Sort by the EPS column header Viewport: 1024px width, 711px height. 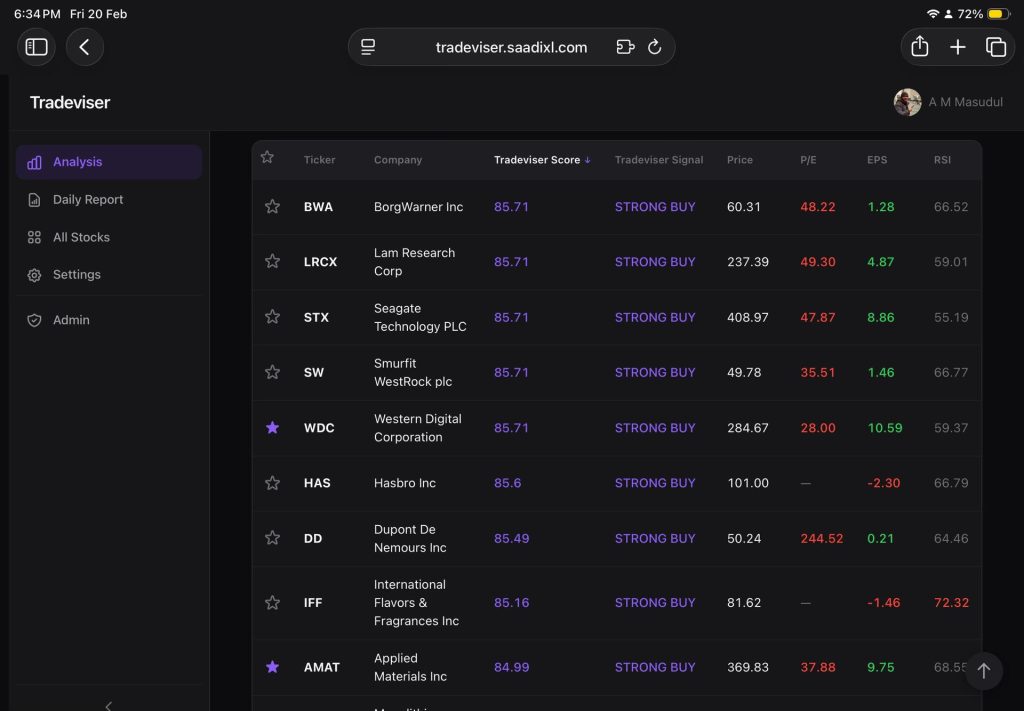pyautogui.click(x=877, y=160)
